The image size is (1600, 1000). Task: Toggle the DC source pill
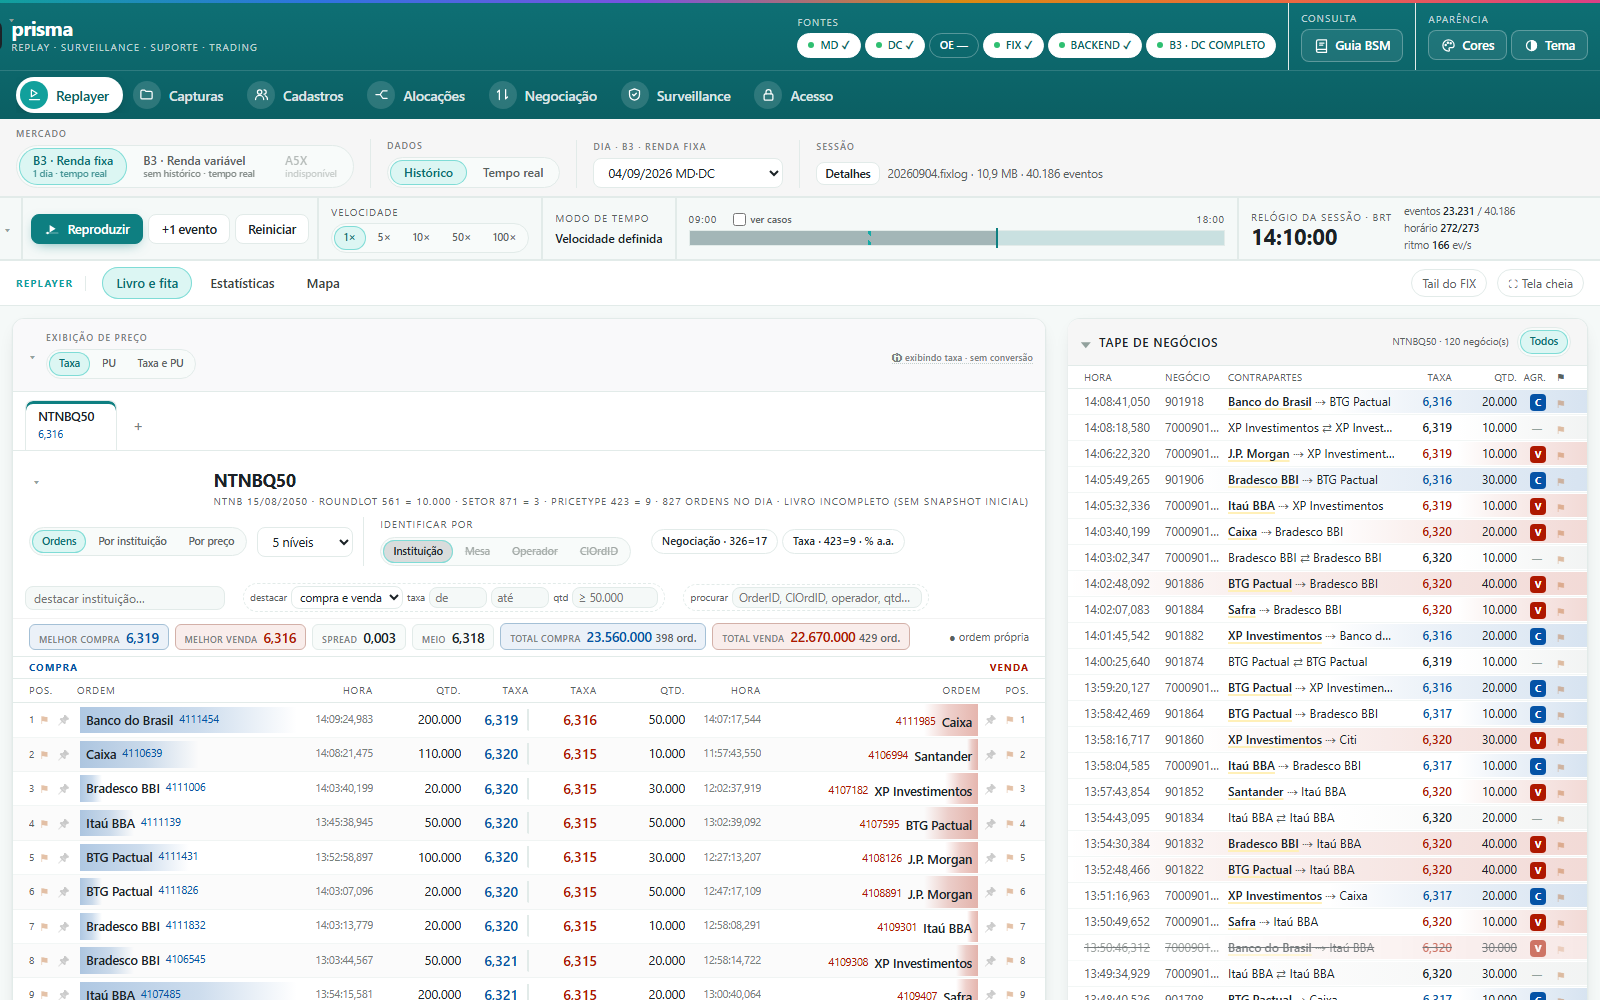[894, 45]
